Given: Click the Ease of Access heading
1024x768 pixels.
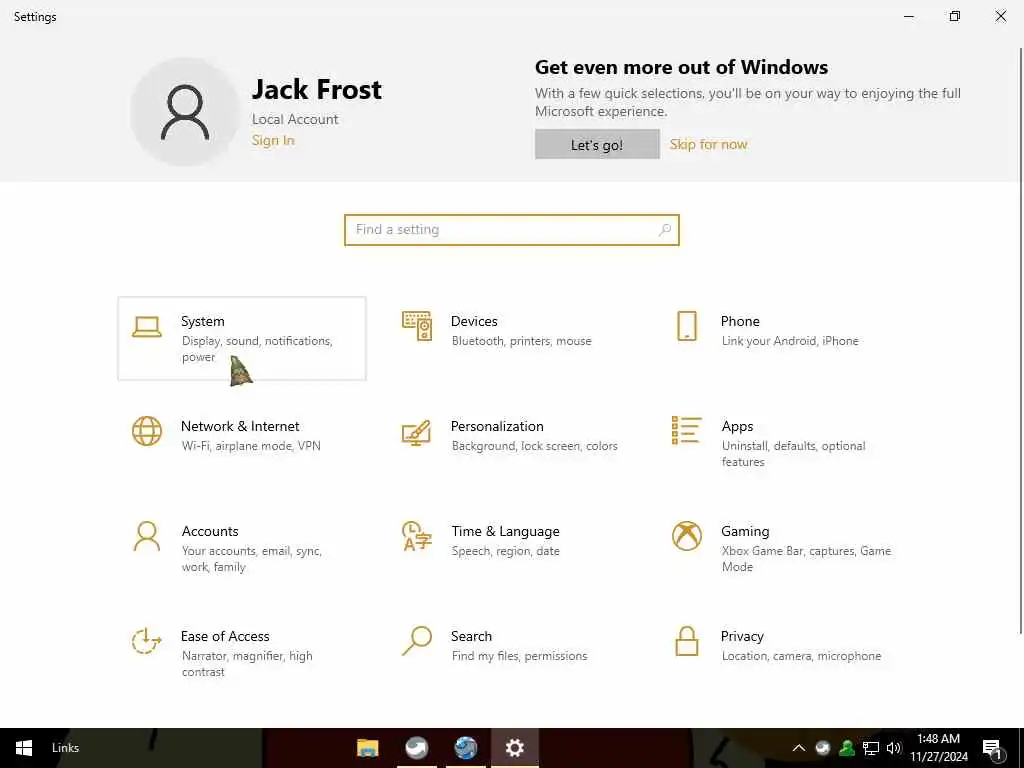Looking at the screenshot, I should pyautogui.click(x=225, y=636).
